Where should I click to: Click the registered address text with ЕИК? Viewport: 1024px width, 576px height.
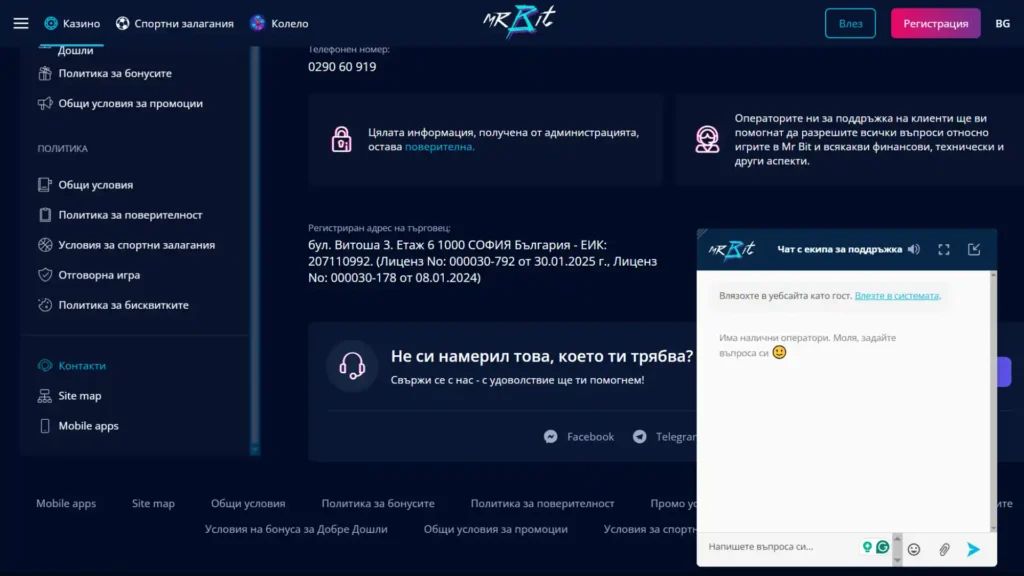coord(483,261)
